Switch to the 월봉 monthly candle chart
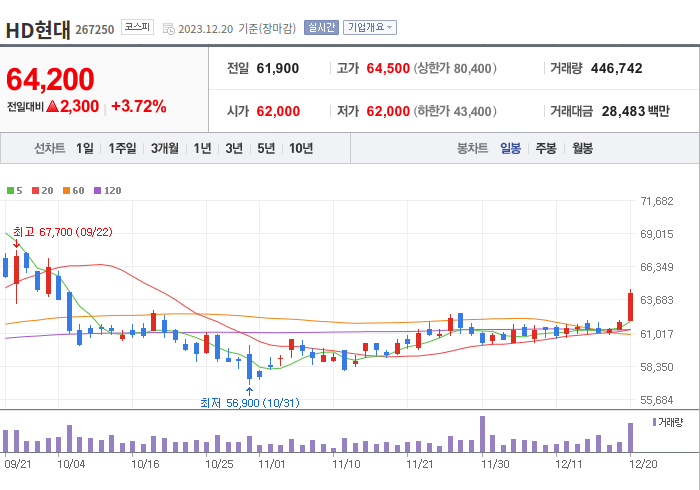Image resolution: width=700 pixels, height=490 pixels. pos(583,148)
